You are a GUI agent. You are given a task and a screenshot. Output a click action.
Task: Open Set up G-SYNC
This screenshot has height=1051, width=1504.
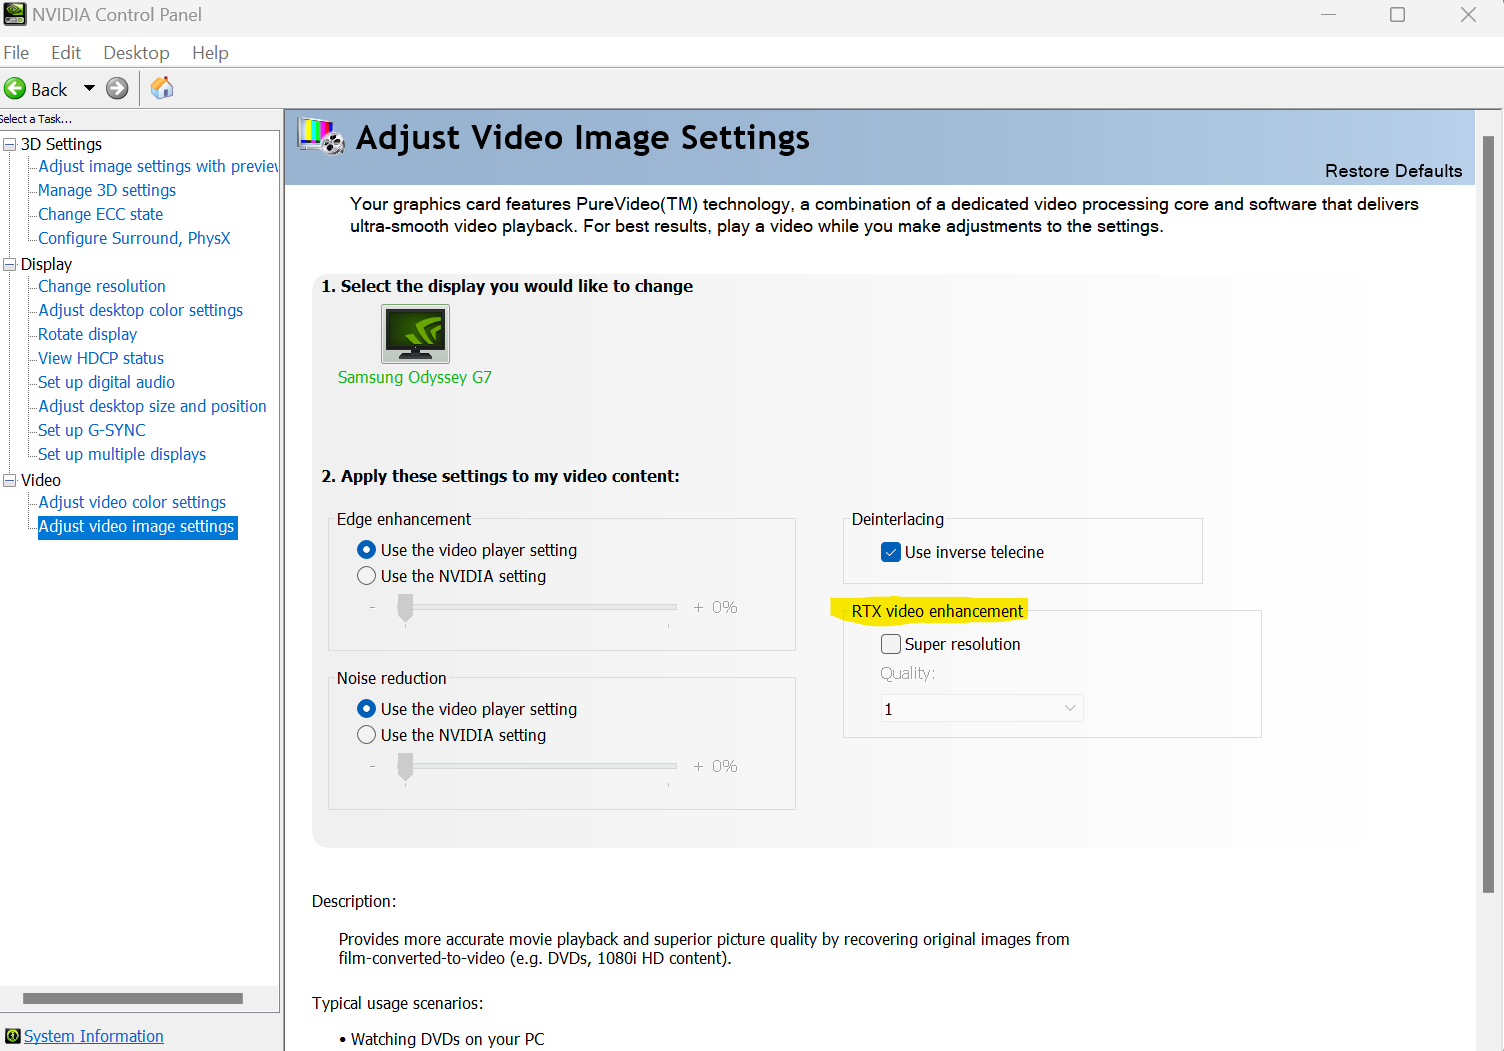pyautogui.click(x=92, y=430)
